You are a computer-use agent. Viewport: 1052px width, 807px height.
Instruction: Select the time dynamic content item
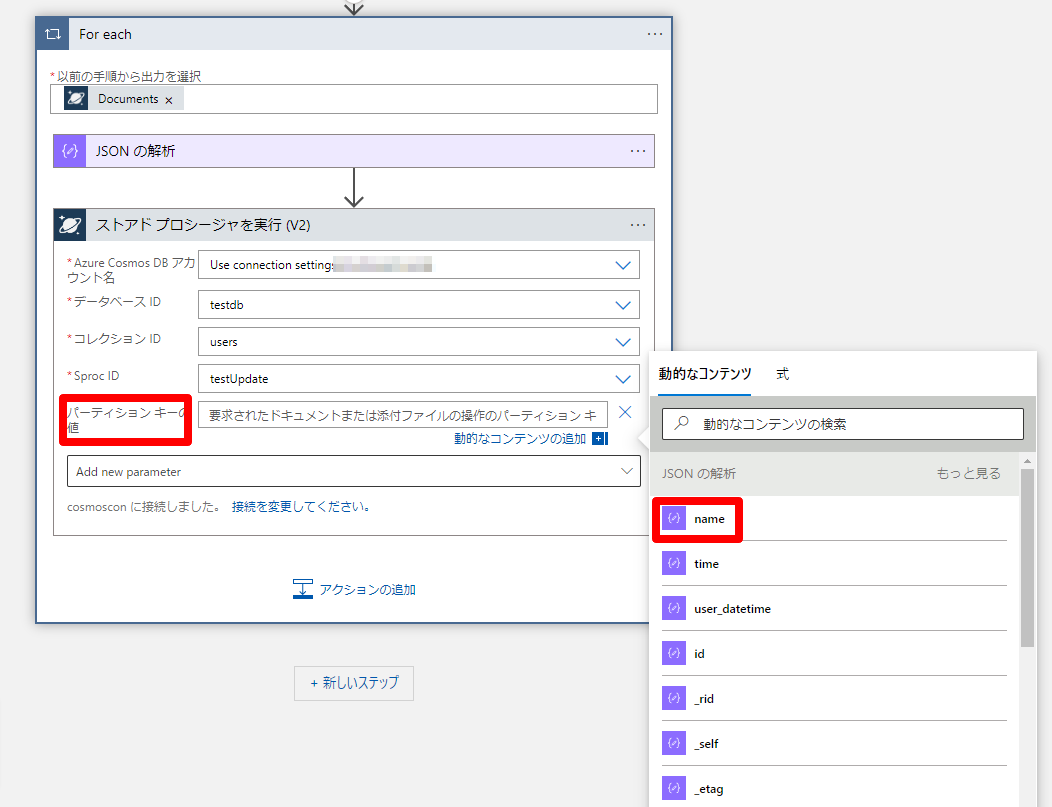point(834,563)
